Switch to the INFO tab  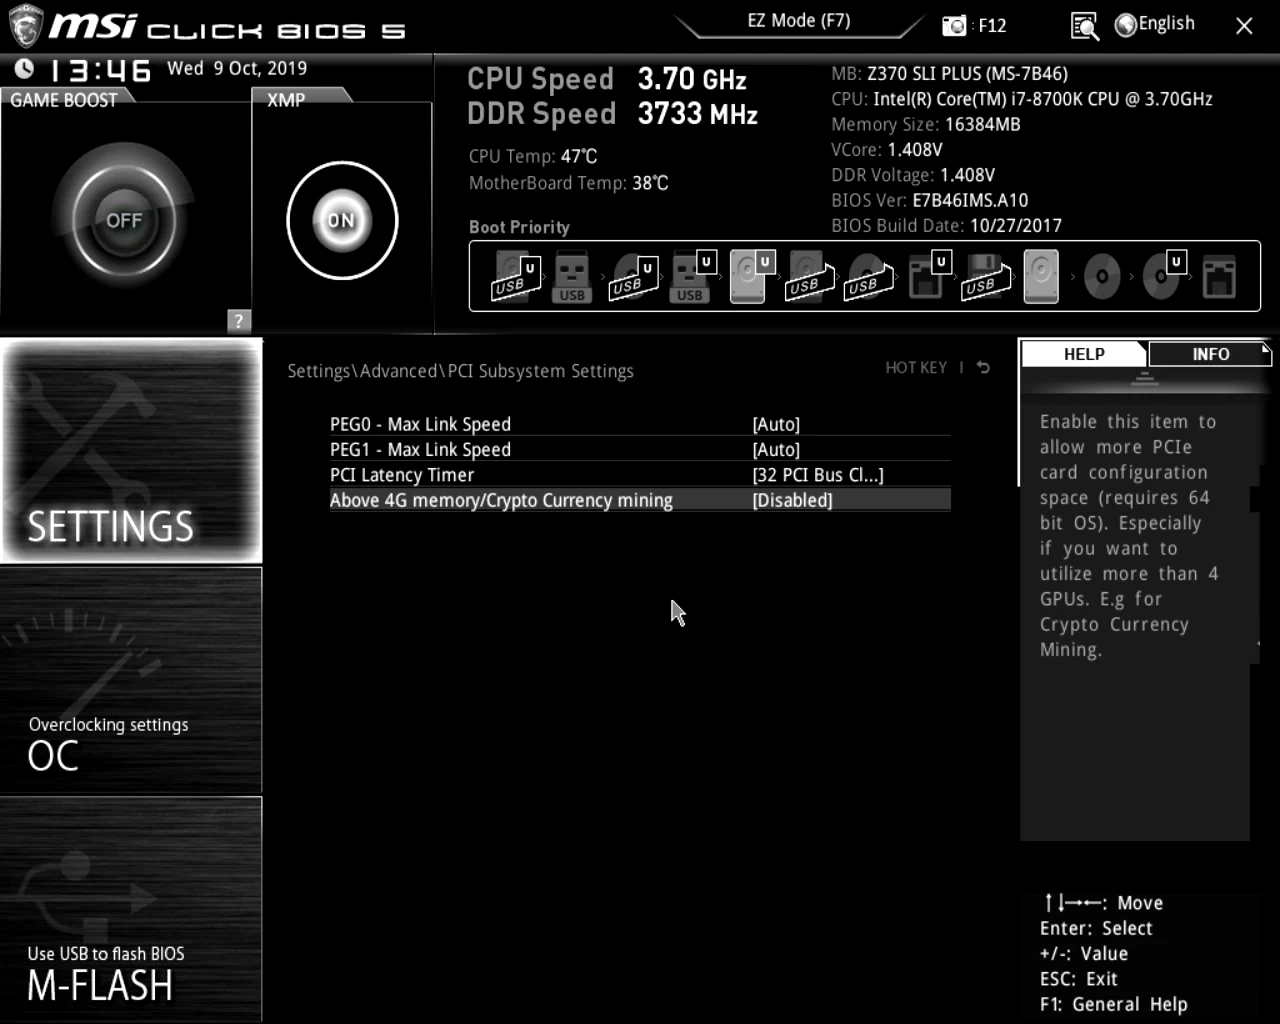click(1210, 354)
